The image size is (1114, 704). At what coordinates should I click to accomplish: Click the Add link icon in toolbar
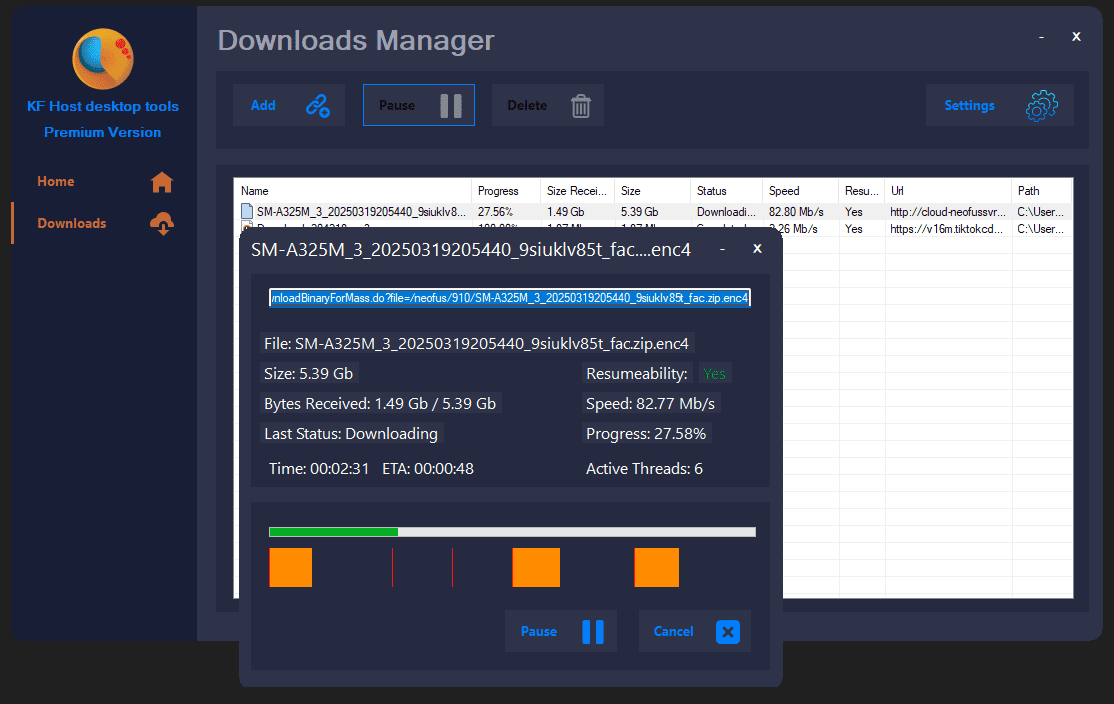pyautogui.click(x=318, y=105)
